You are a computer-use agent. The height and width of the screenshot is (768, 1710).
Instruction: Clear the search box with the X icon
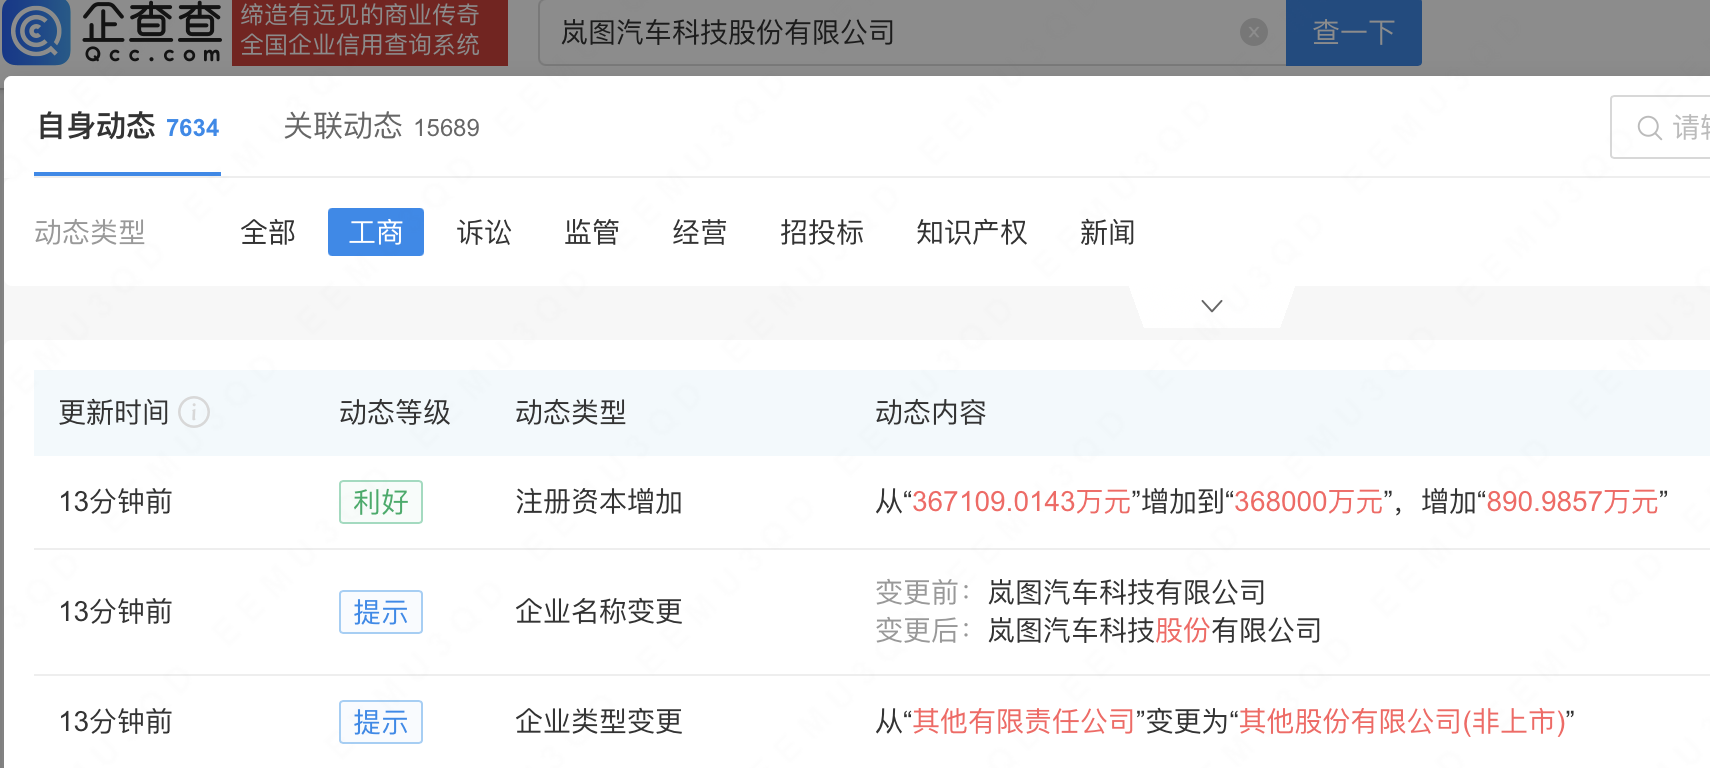coord(1253,32)
